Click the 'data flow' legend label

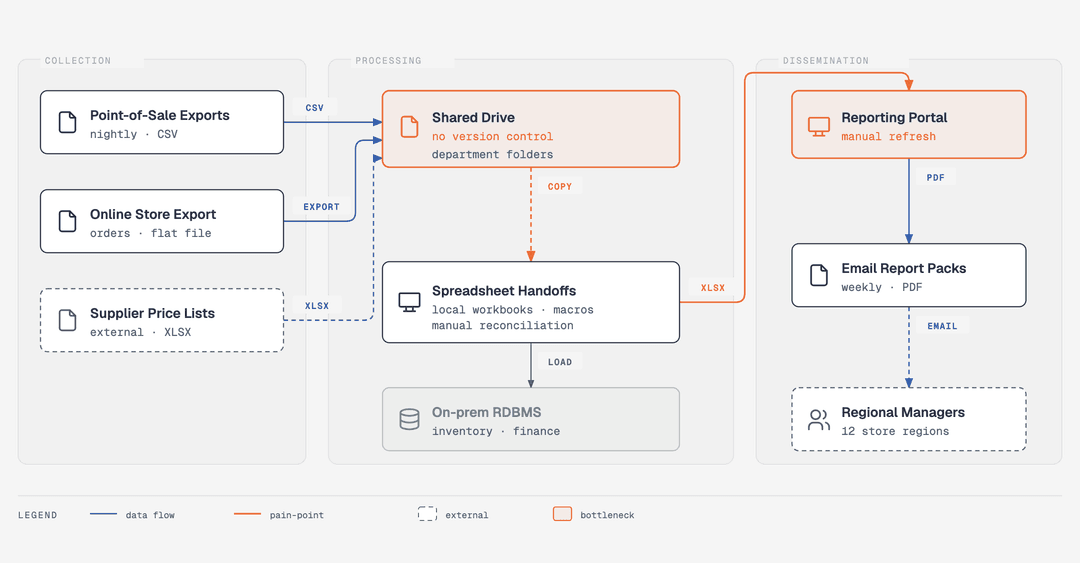point(150,515)
